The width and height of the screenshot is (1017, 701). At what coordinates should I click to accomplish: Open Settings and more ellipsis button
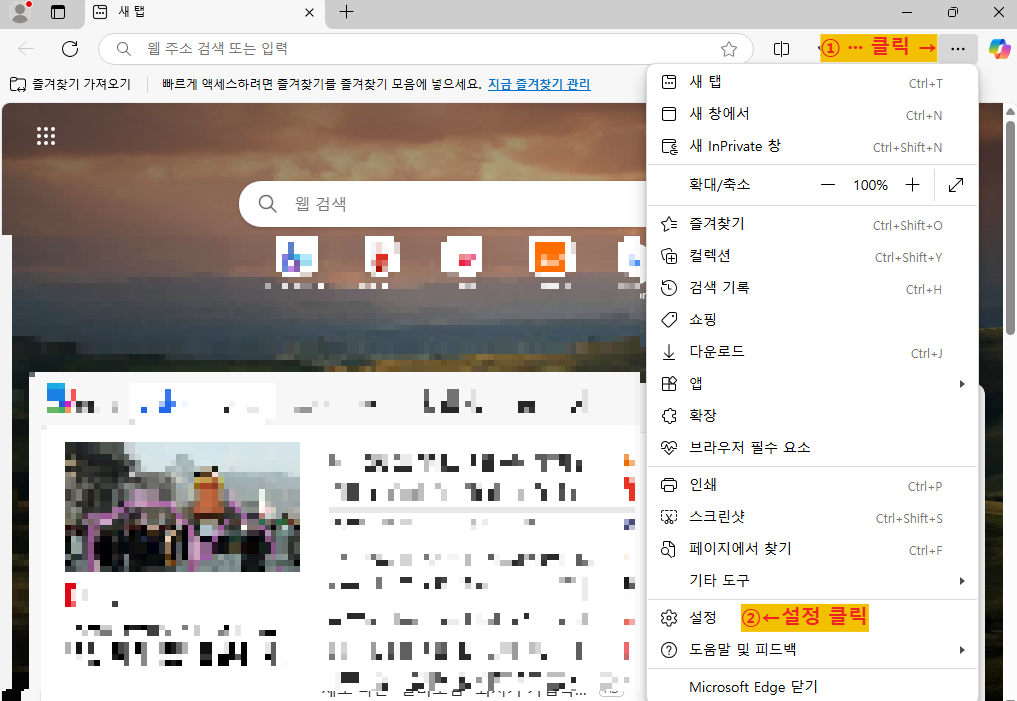click(957, 49)
